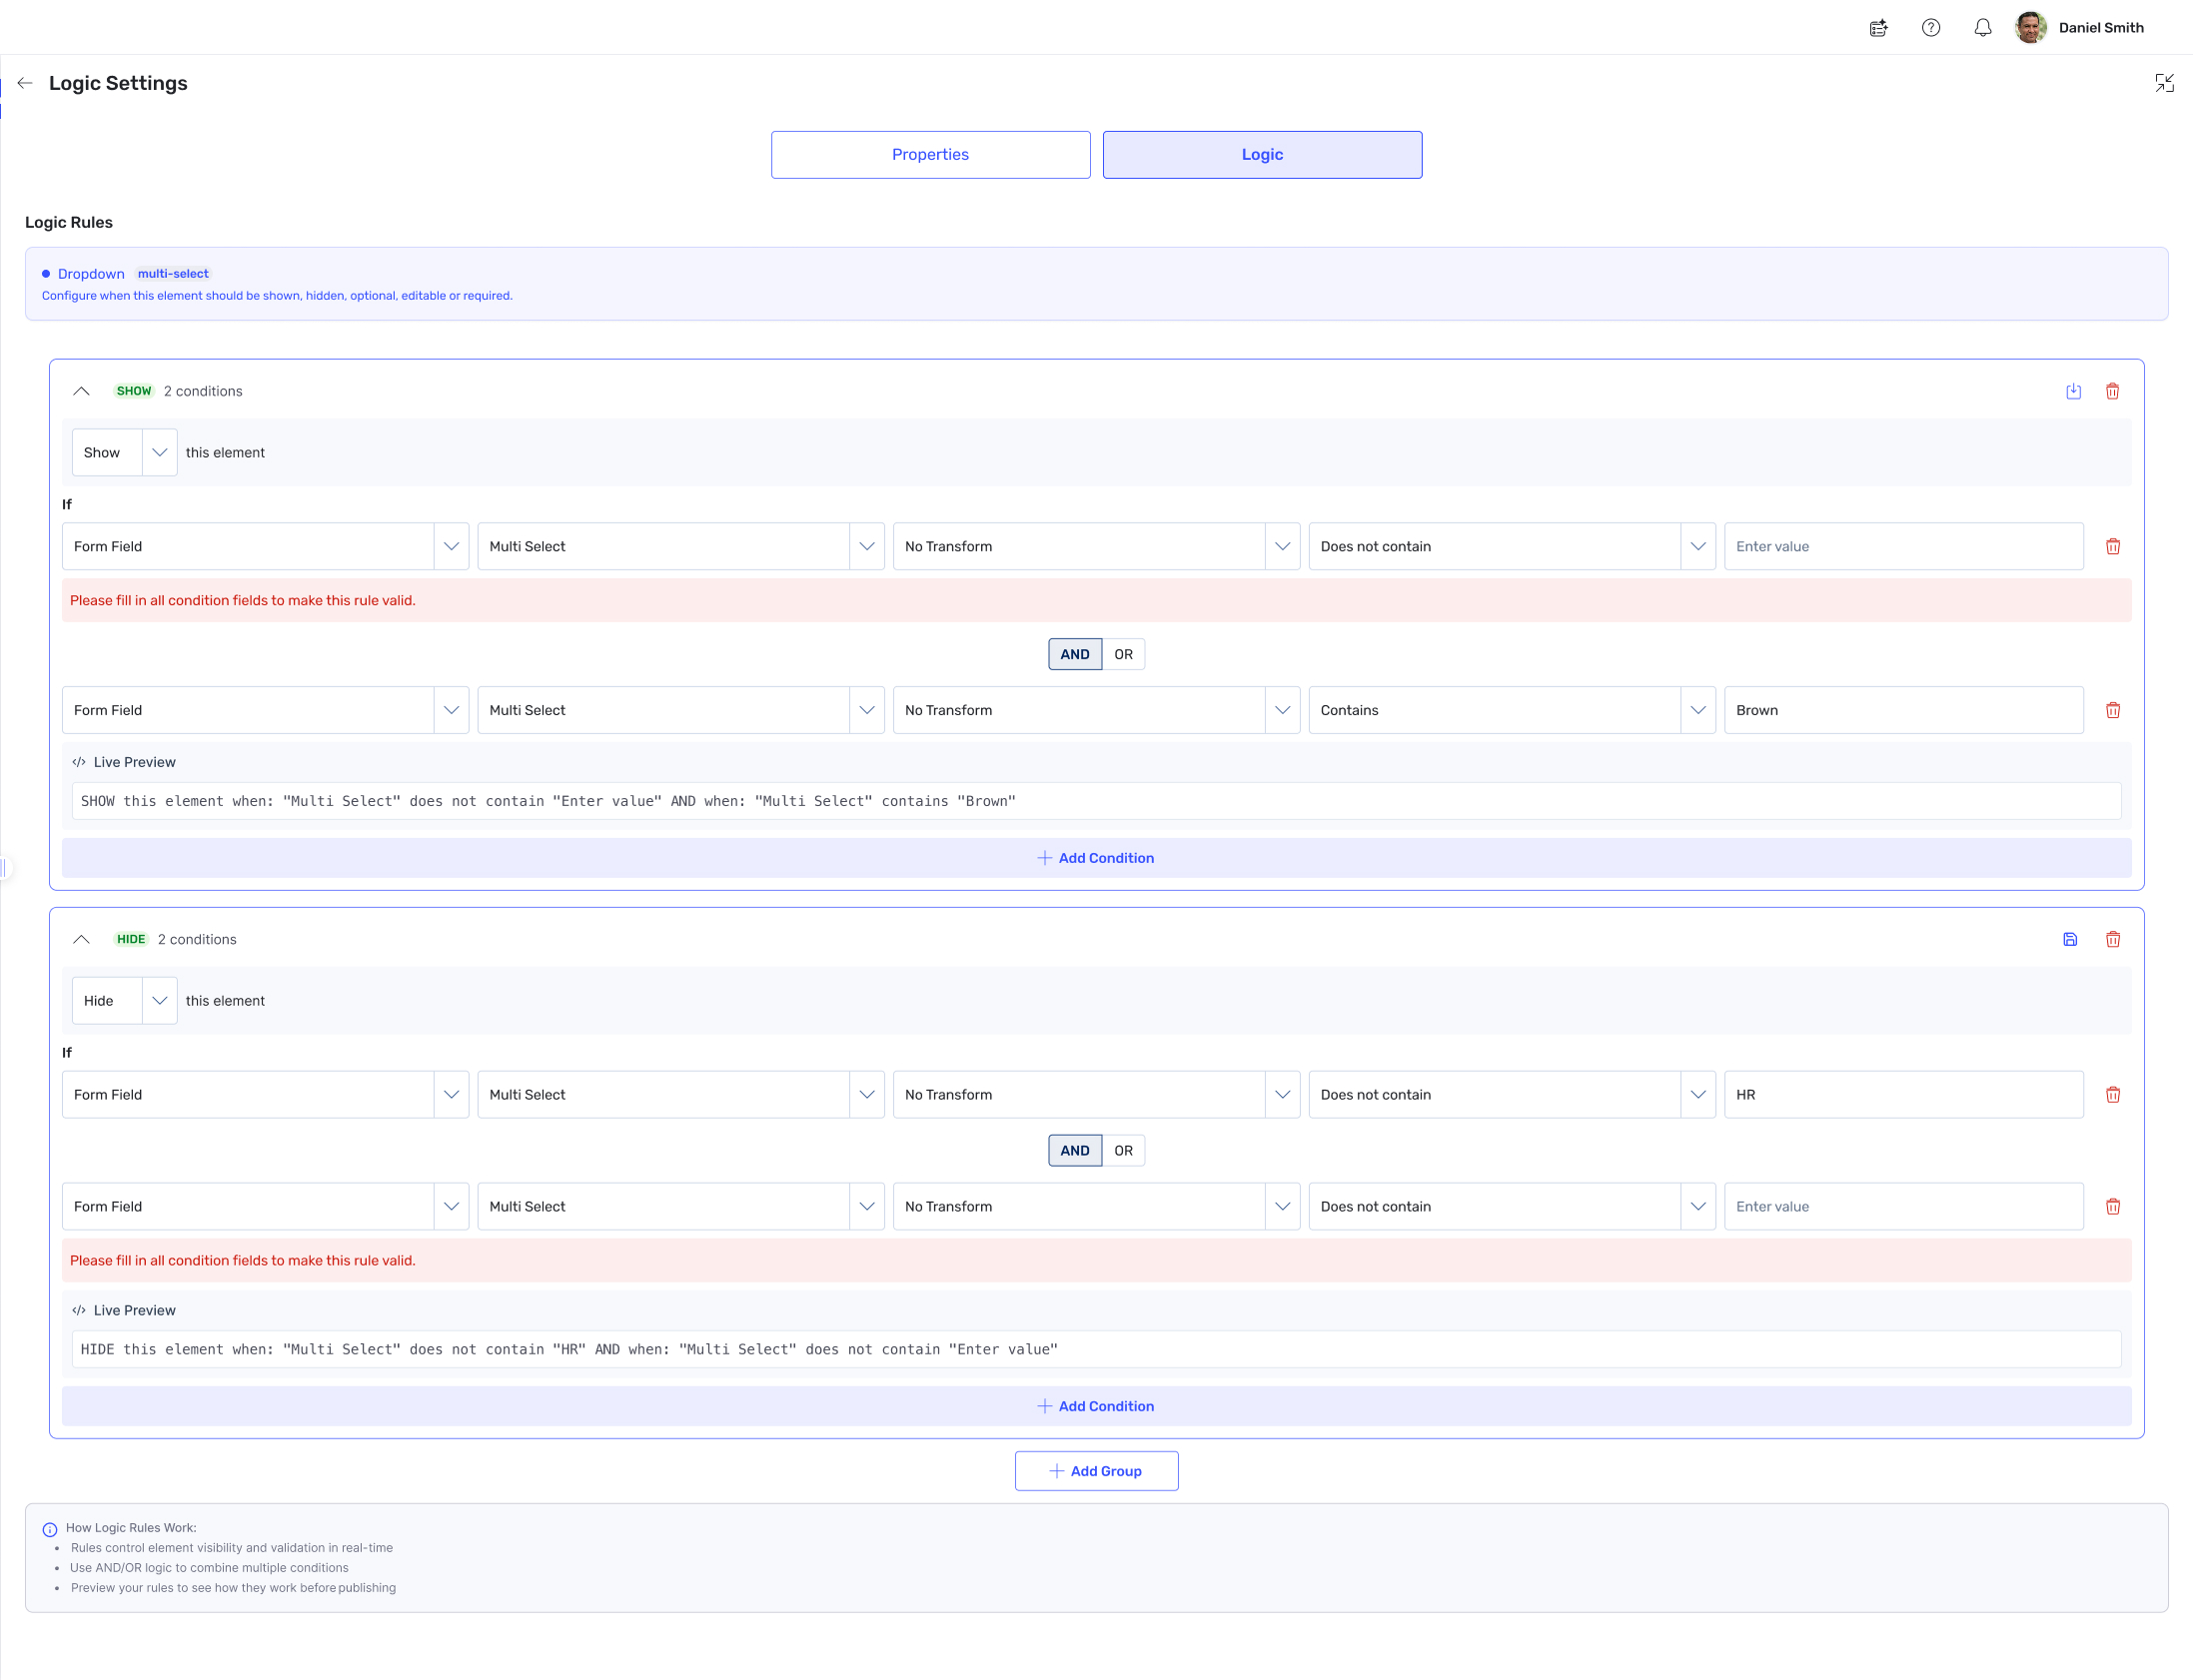Screen dimensions: 2193x1680
Task: Delete the condition with value Brown
Action: [x=2112, y=710]
